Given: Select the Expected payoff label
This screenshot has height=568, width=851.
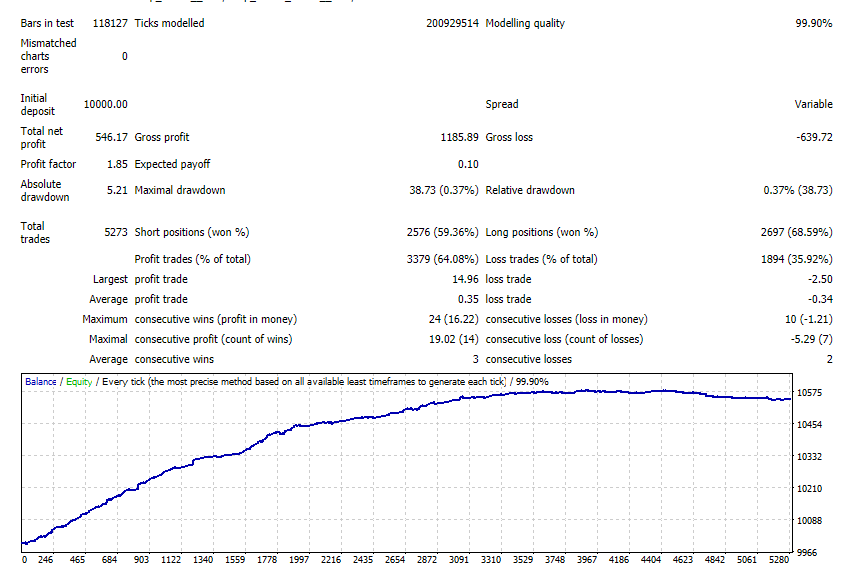Looking at the screenshot, I should tap(172, 164).
